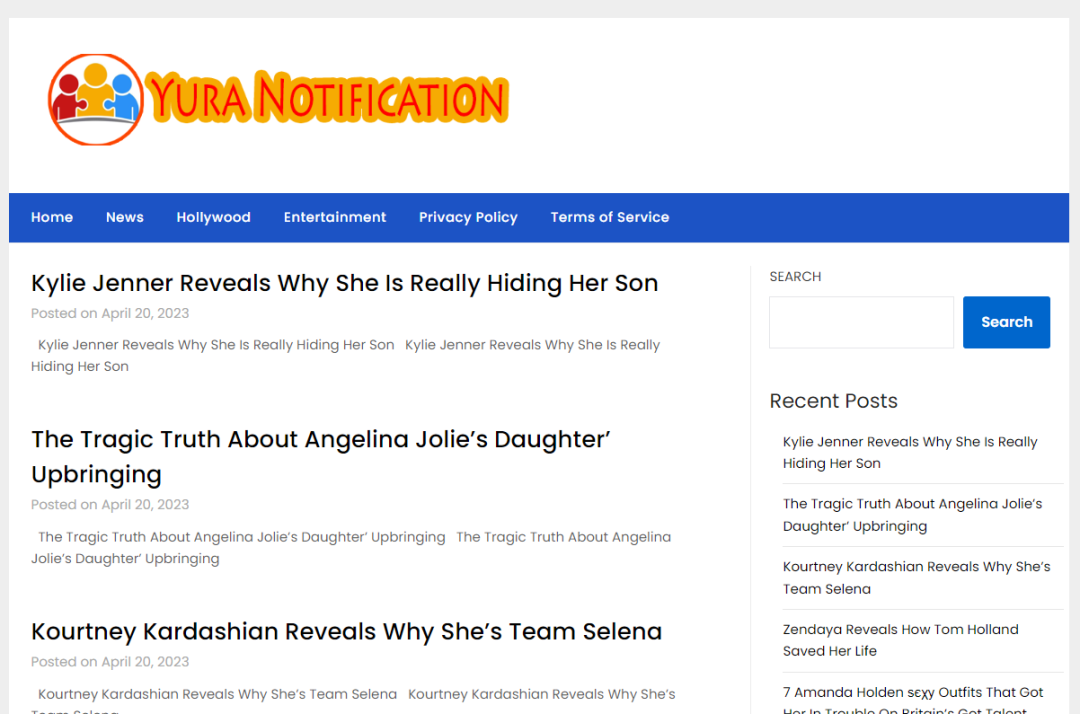1080x714 pixels.
Task: Open Angelina Jolie post in Recent Posts
Action: tap(913, 515)
